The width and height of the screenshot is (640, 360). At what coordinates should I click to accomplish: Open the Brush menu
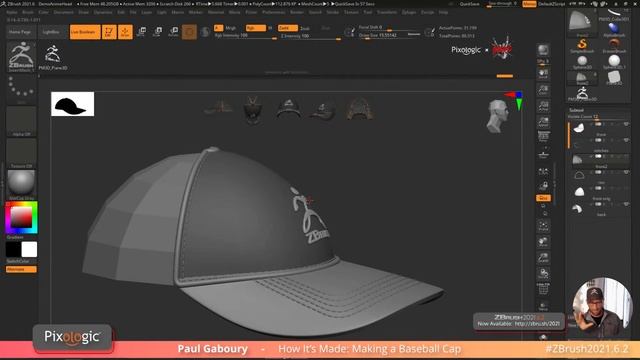click(x=28, y=12)
